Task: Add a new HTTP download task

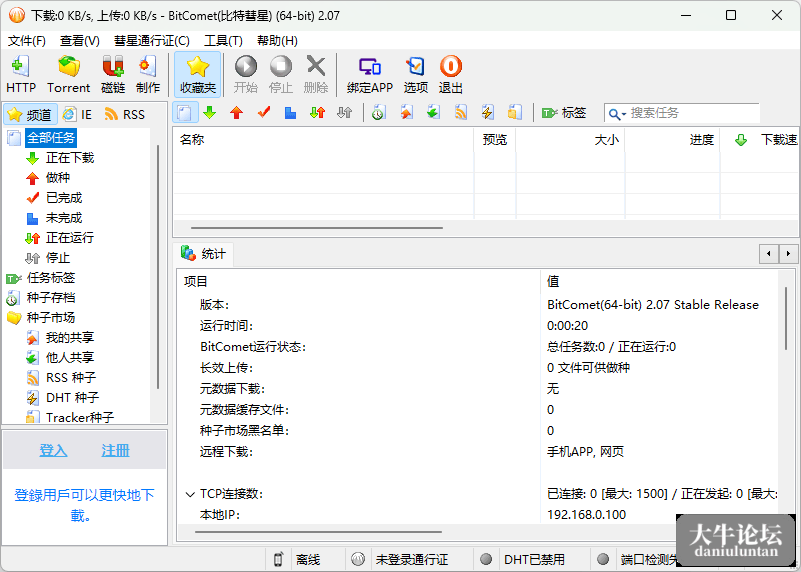Action: (21, 75)
